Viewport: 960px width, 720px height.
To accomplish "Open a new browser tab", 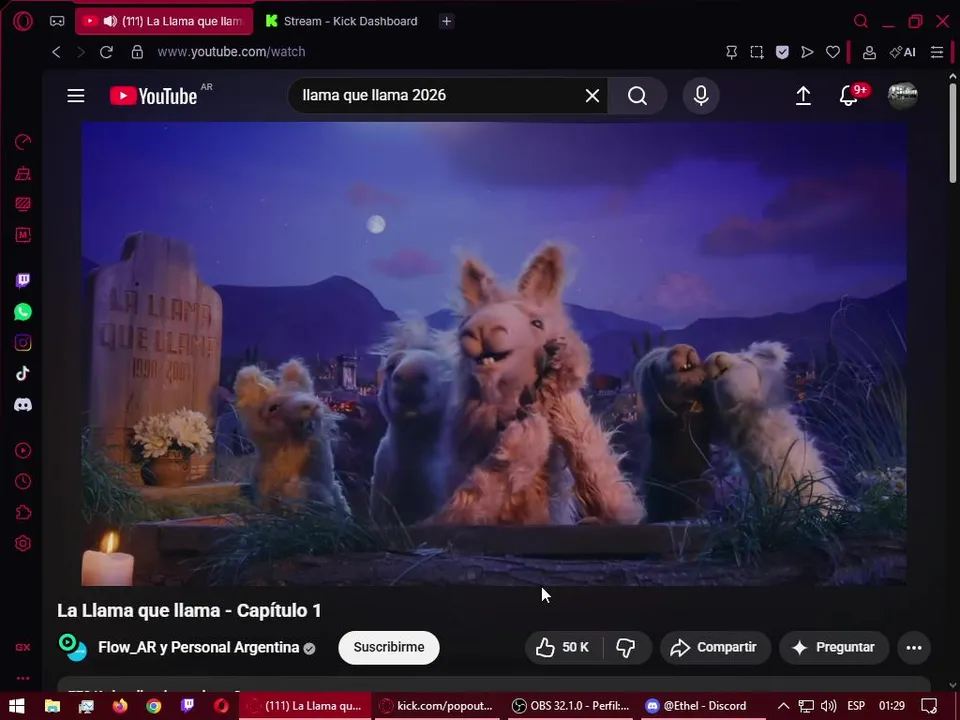I will [446, 21].
